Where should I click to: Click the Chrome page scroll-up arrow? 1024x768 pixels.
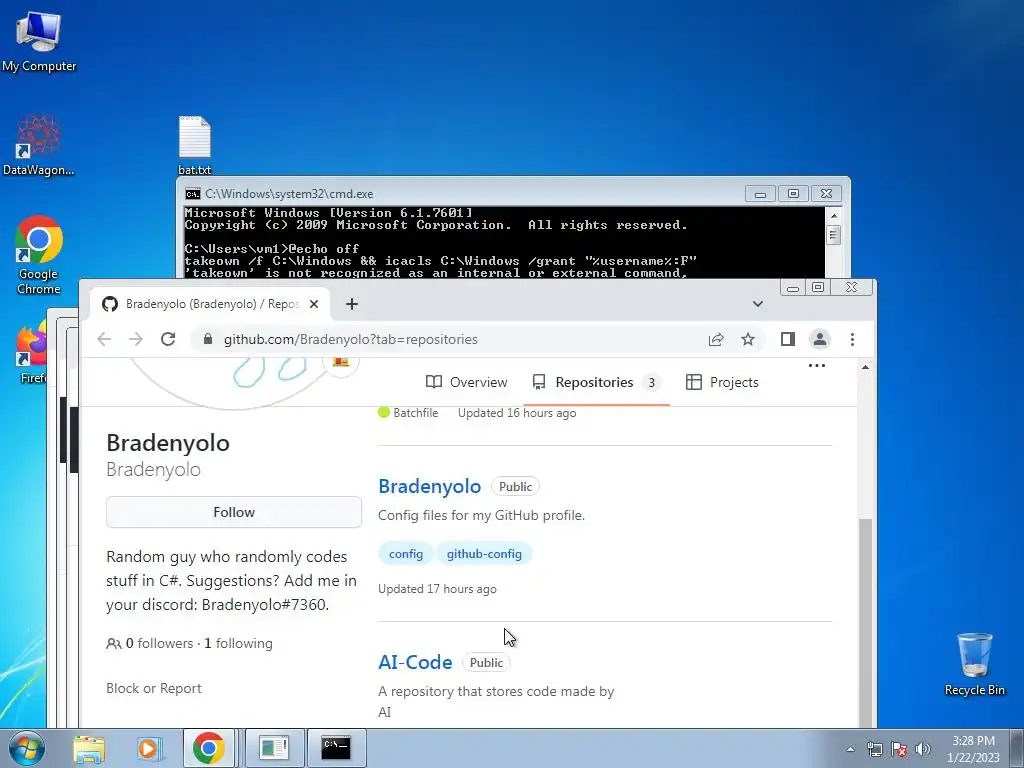(x=865, y=368)
